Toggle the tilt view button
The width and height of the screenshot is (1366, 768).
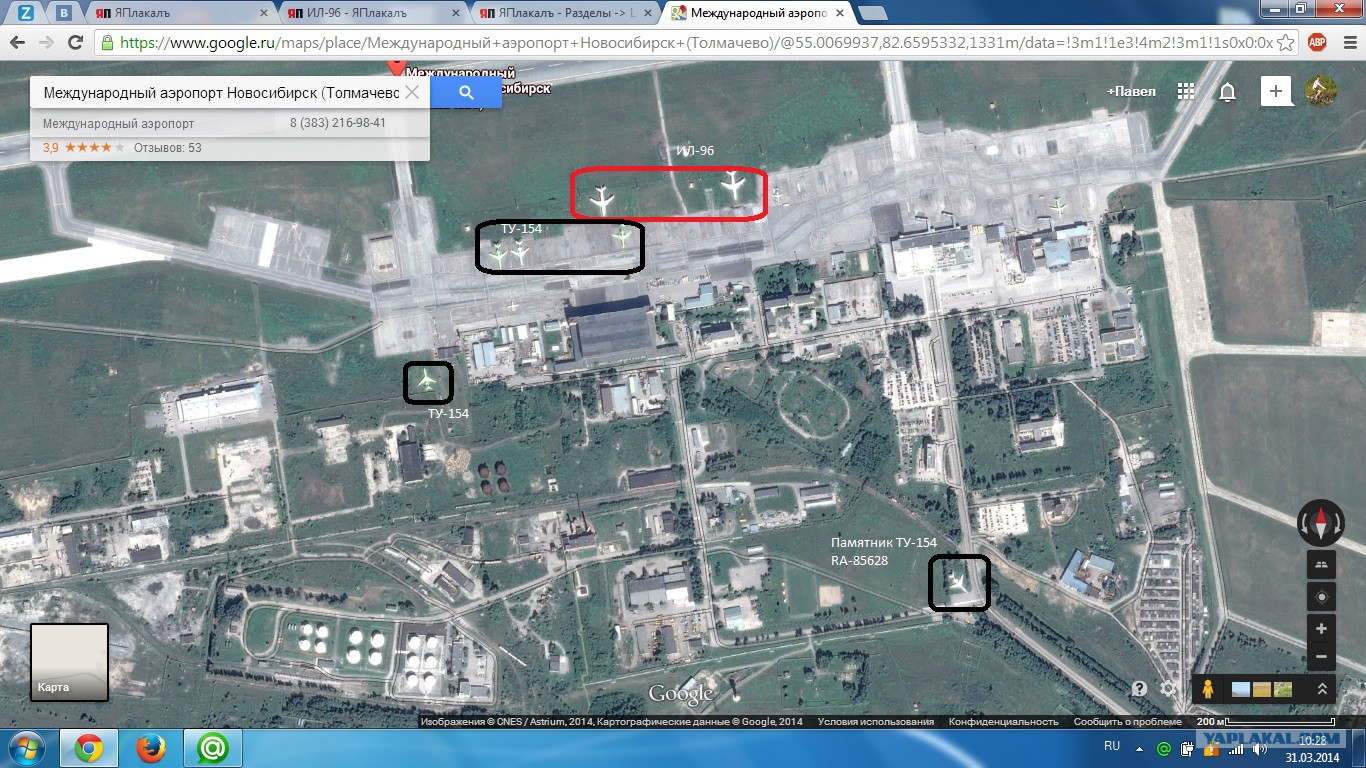pyautogui.click(x=1321, y=564)
